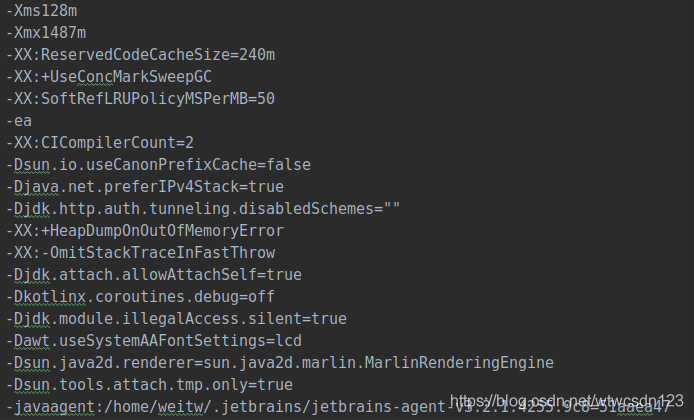
Task: Click the preferIPv4Stack=true line
Action: pyautogui.click(x=145, y=187)
